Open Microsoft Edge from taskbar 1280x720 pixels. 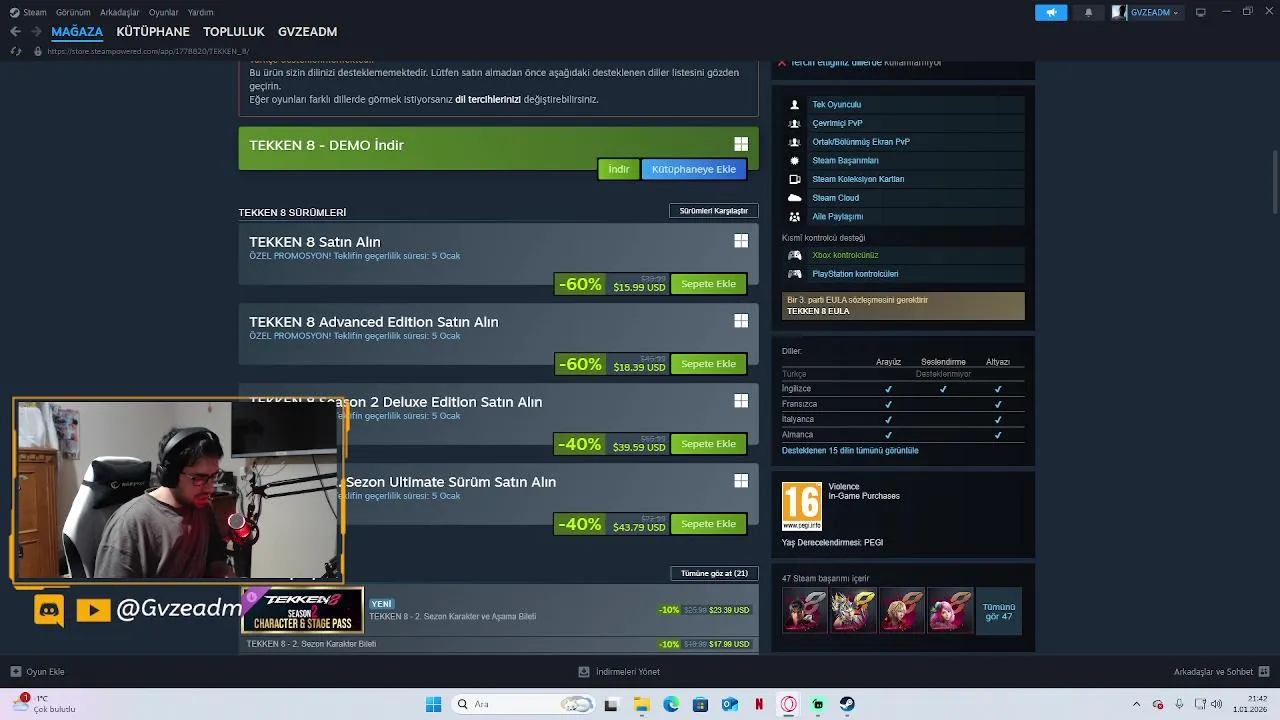pos(671,704)
